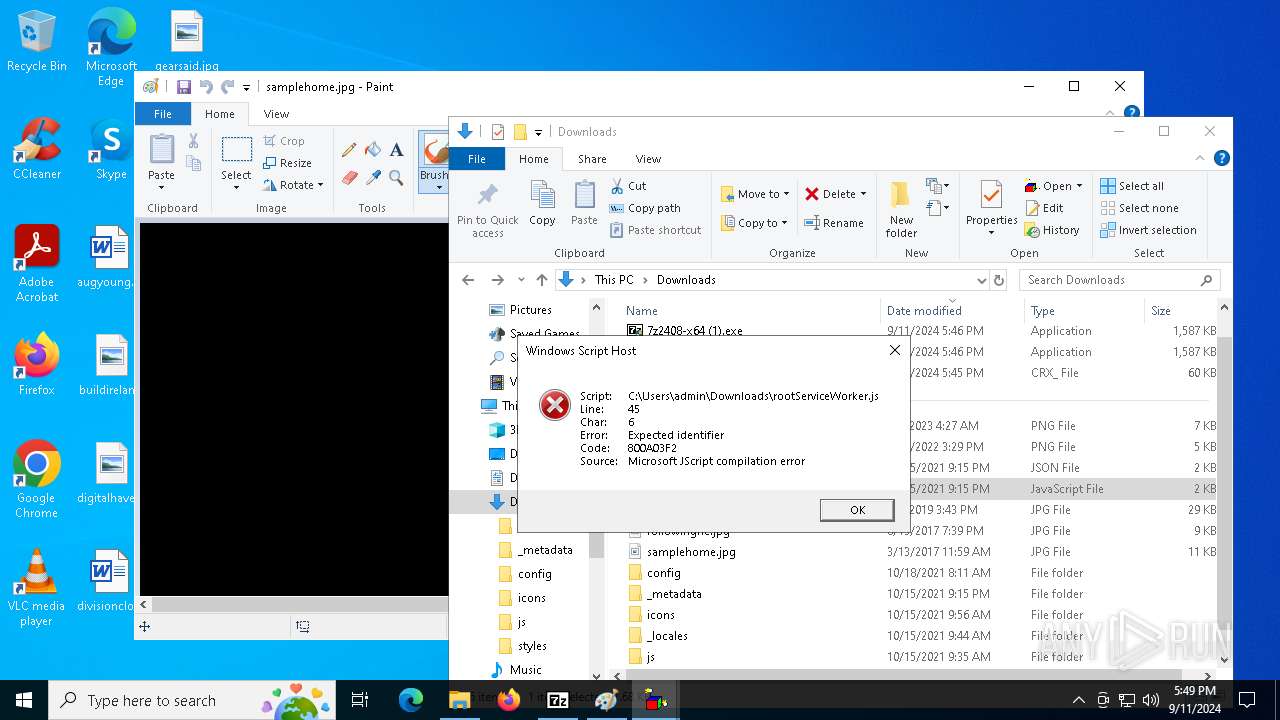The width and height of the screenshot is (1280, 720).
Task: Open the Paste dropdown arrow in Paint
Action: pyautogui.click(x=161, y=187)
